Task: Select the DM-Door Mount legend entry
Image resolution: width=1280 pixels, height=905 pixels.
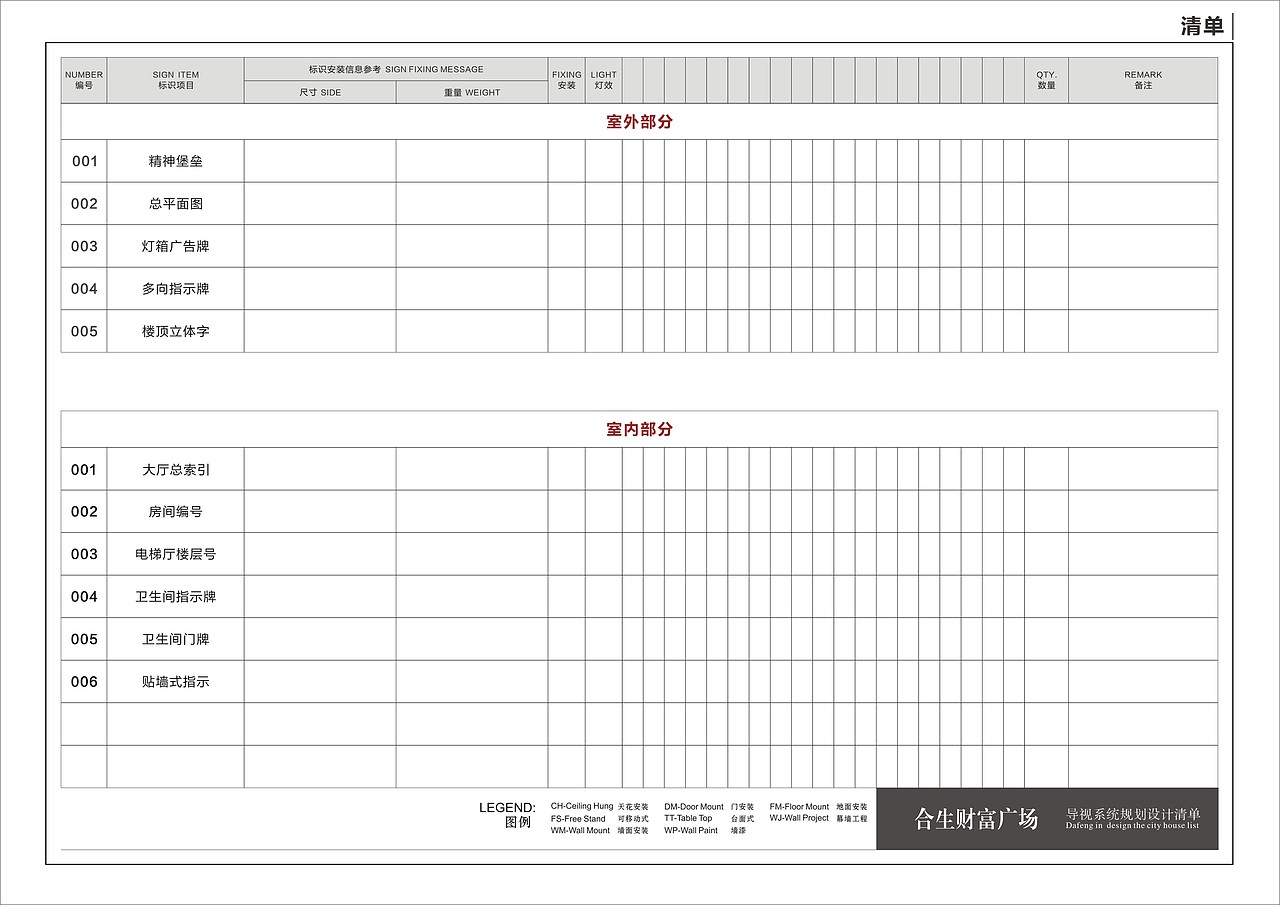Action: point(694,805)
